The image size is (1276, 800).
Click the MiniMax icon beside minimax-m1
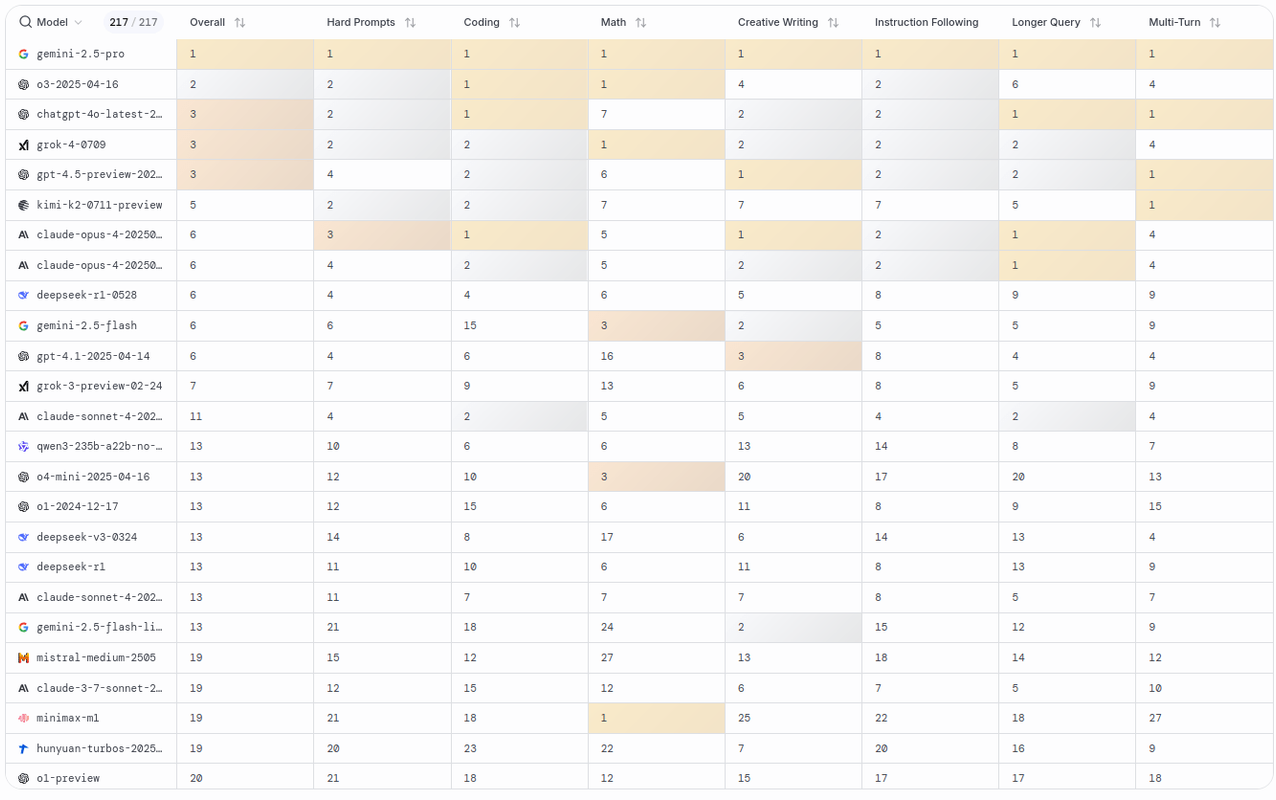point(24,718)
